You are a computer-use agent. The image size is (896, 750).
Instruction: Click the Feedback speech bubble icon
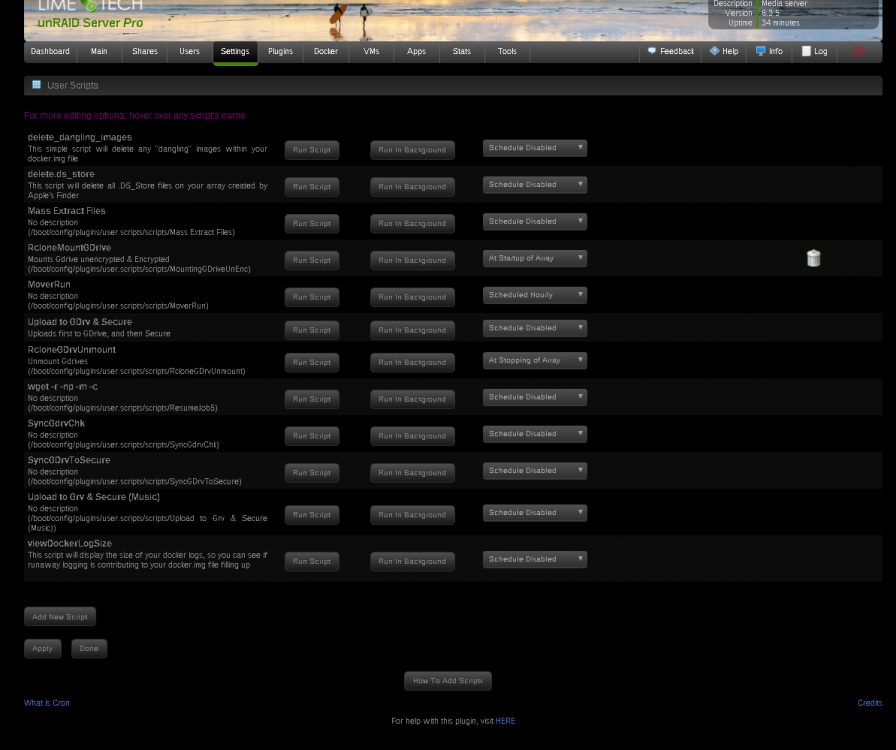[651, 51]
